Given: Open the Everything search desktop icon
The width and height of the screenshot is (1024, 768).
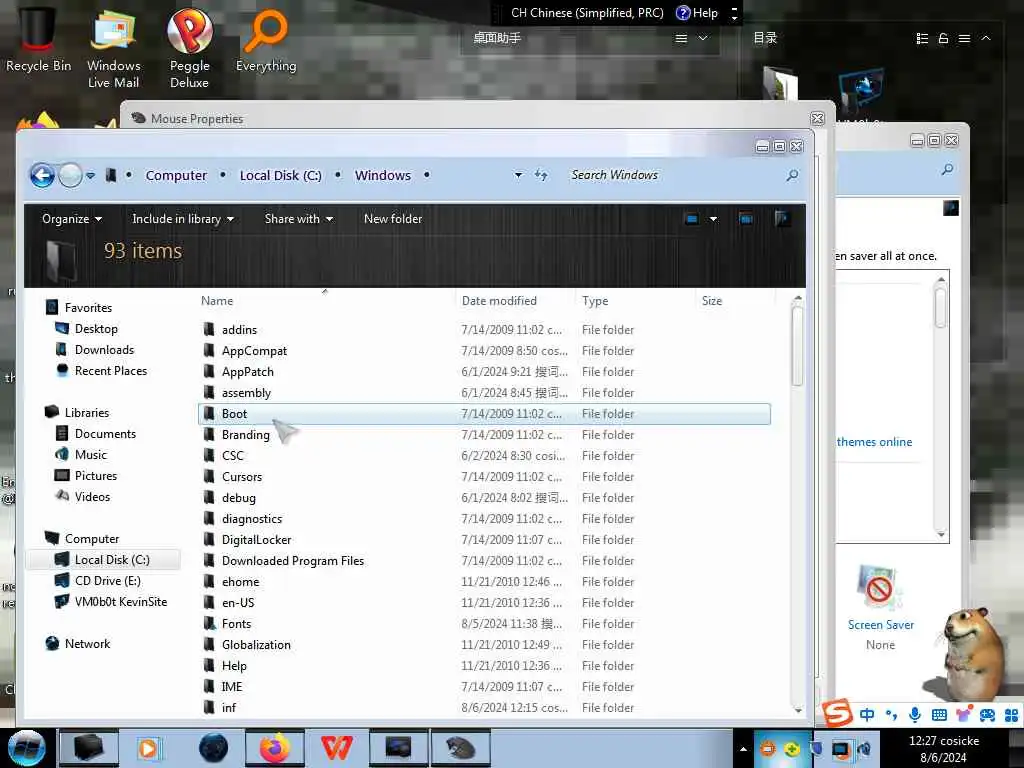Looking at the screenshot, I should pyautogui.click(x=266, y=42).
